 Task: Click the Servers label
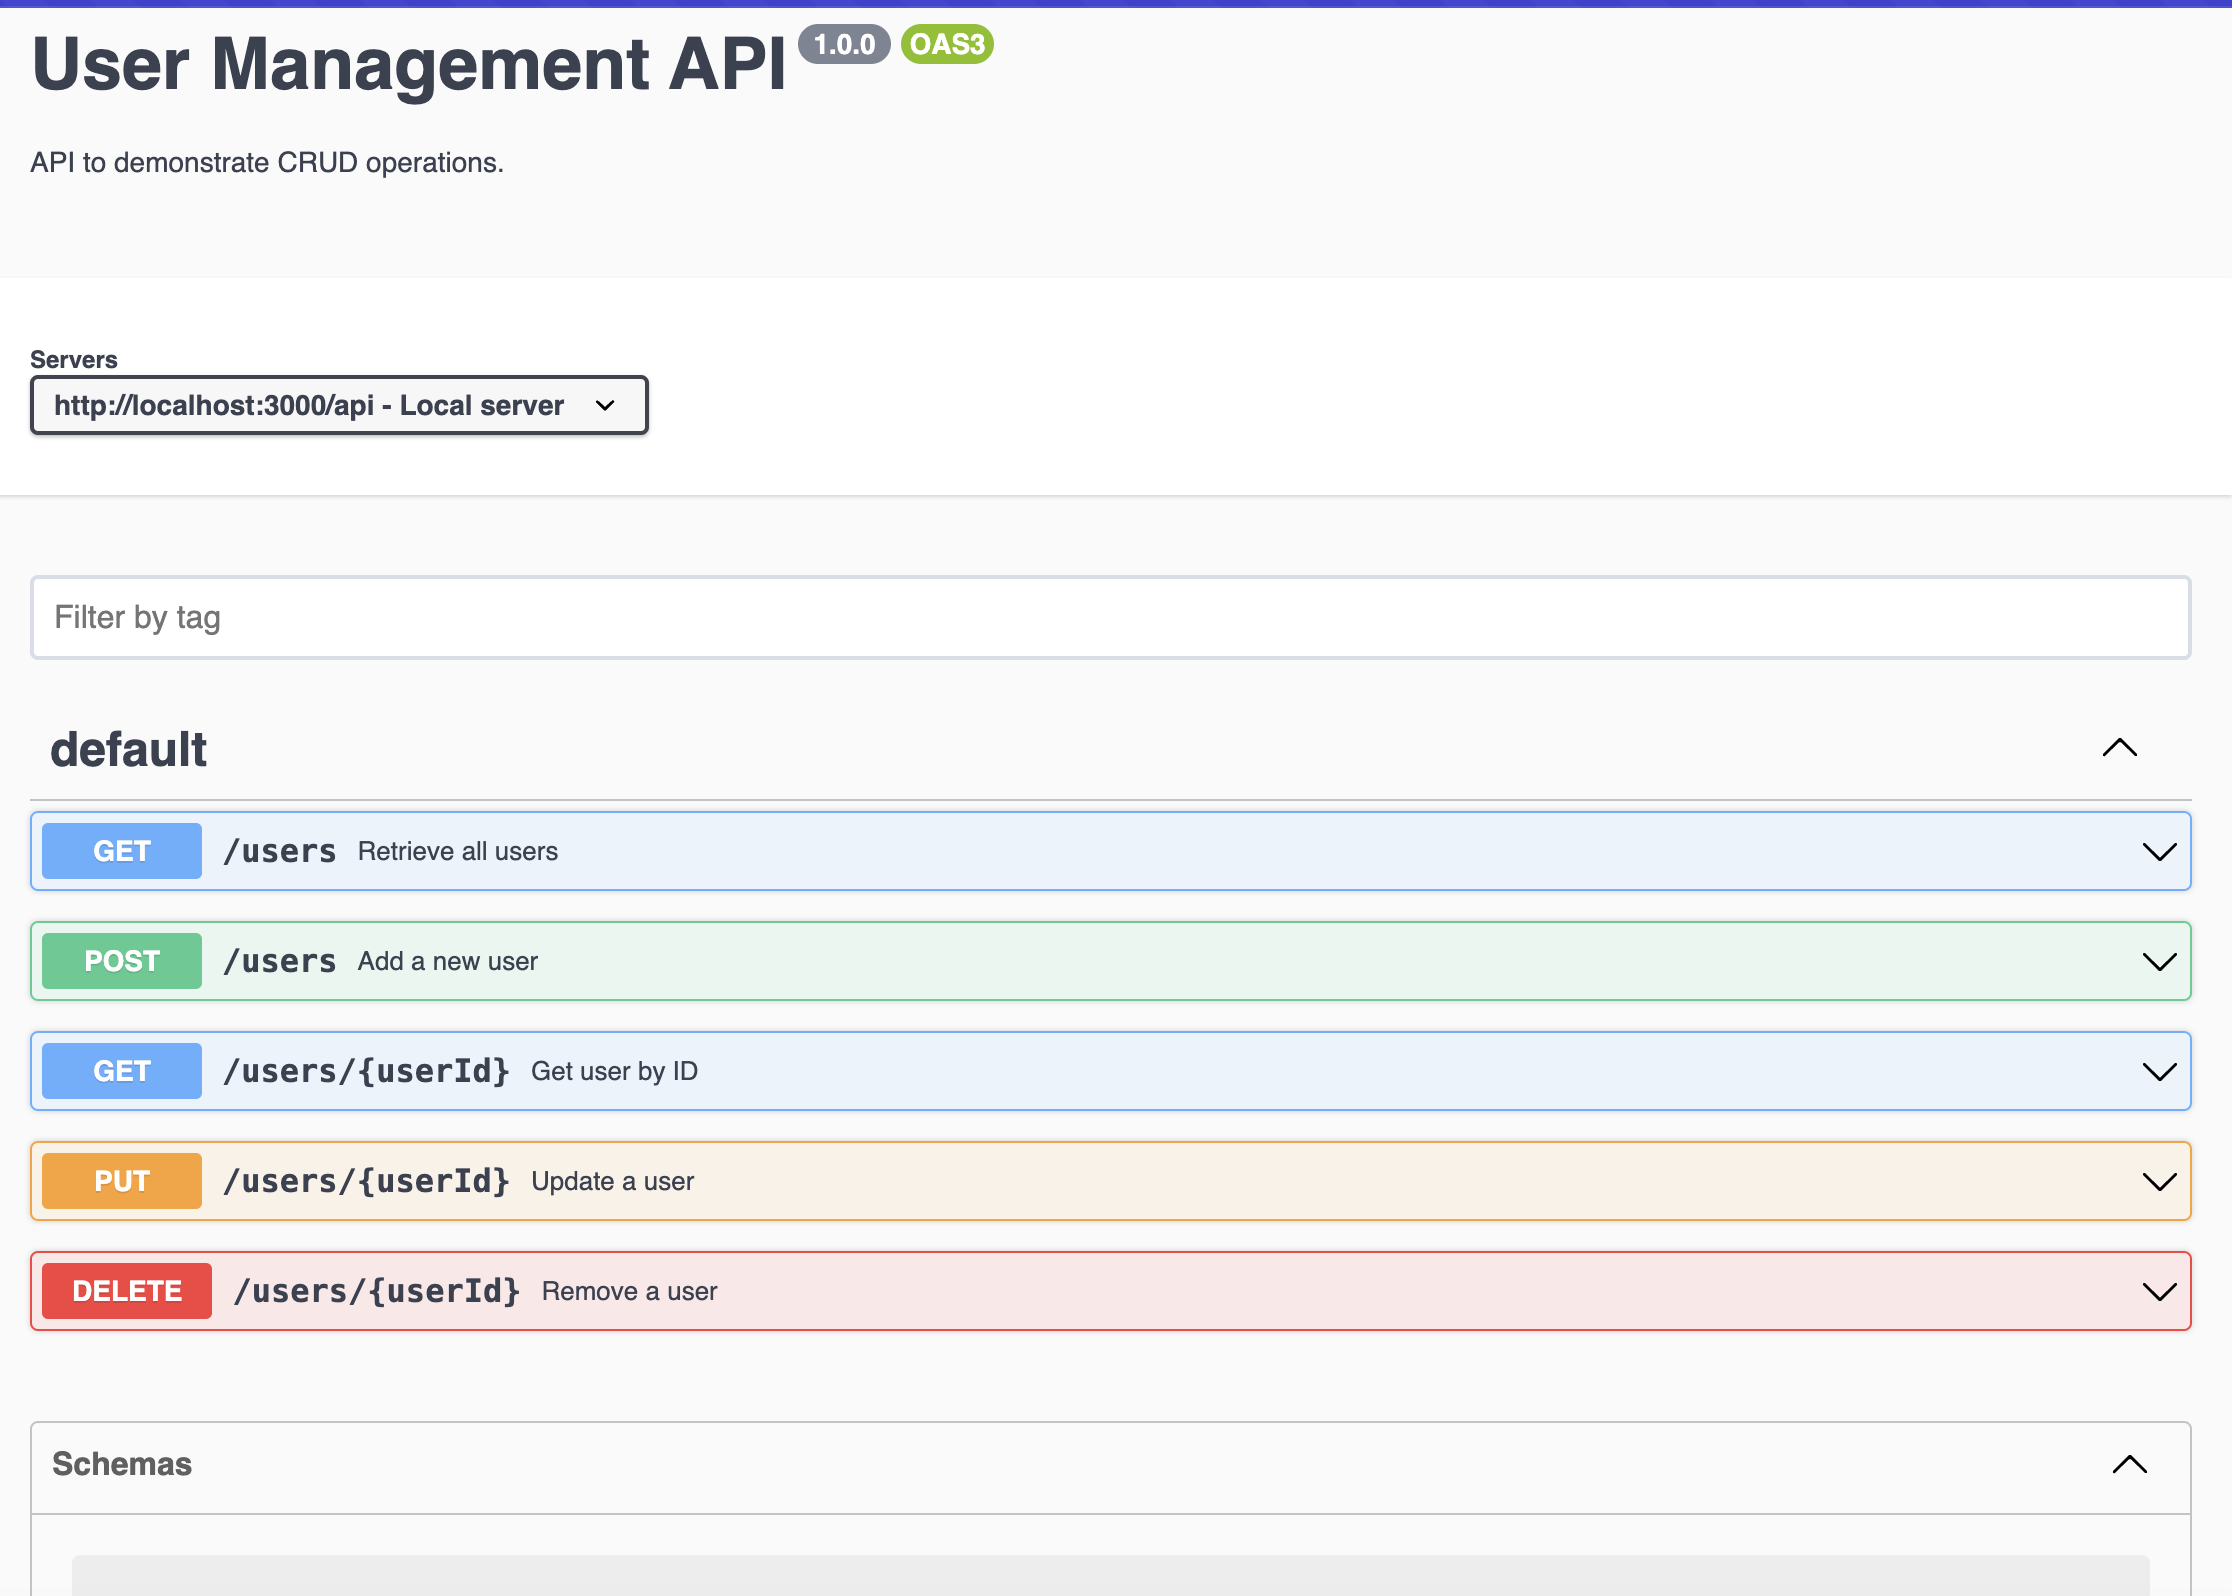(74, 359)
